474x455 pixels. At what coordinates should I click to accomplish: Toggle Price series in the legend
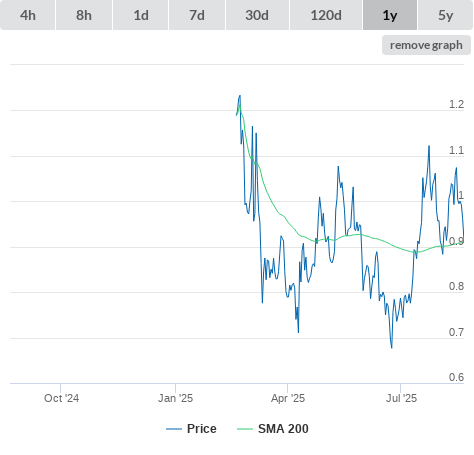tap(201, 429)
